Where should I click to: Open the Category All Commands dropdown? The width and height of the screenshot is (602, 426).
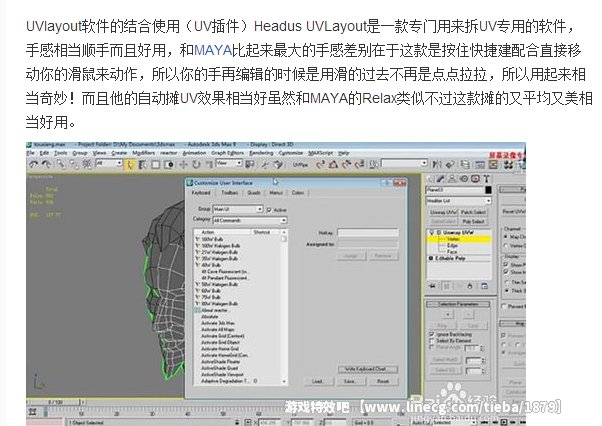pos(250,220)
